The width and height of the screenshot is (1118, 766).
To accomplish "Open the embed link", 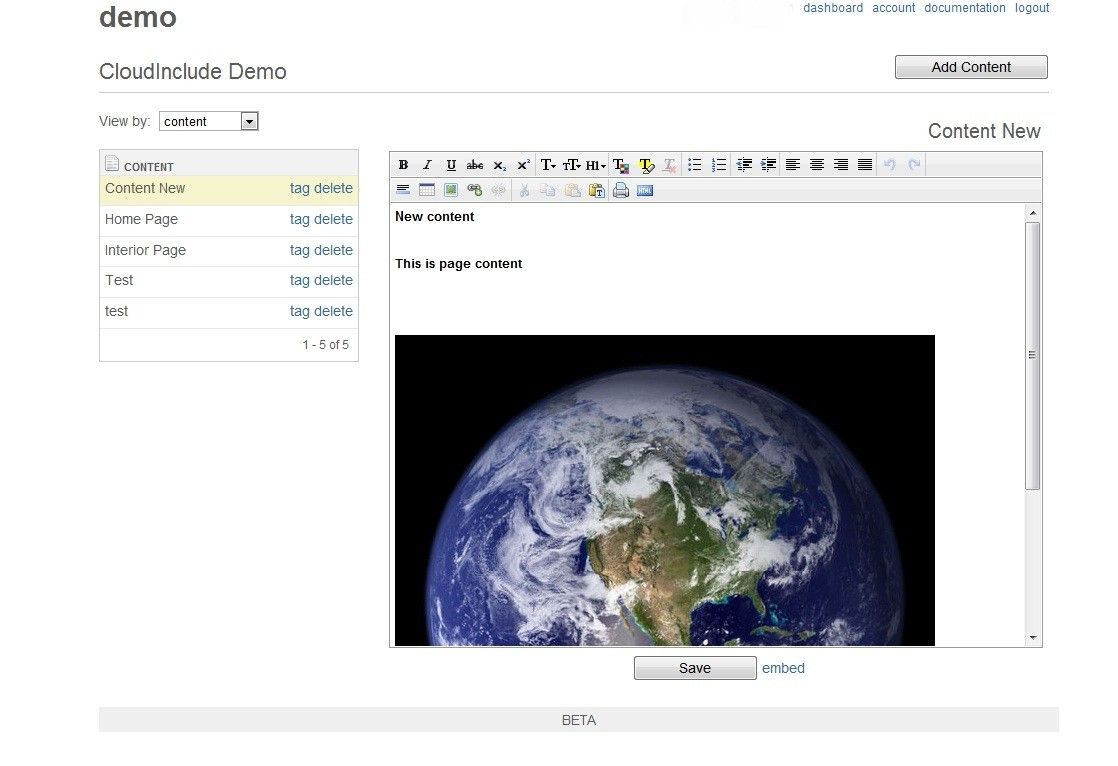I will click(783, 668).
